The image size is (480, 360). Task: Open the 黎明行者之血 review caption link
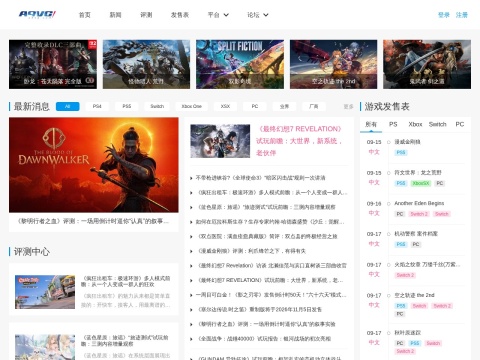(x=93, y=221)
